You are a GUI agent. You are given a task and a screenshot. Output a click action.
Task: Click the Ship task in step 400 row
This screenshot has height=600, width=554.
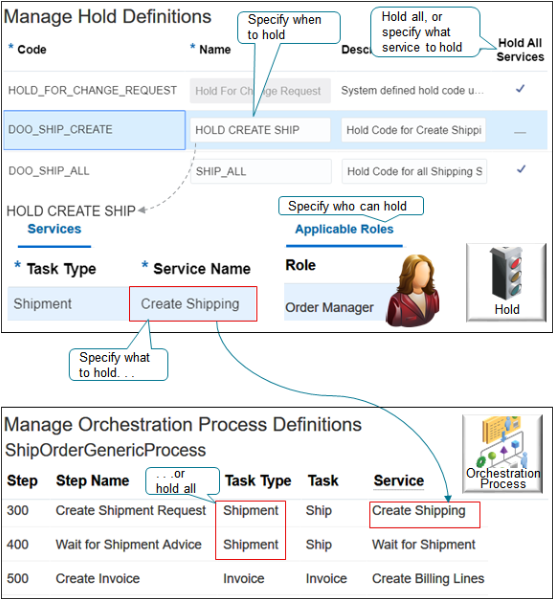tap(319, 545)
